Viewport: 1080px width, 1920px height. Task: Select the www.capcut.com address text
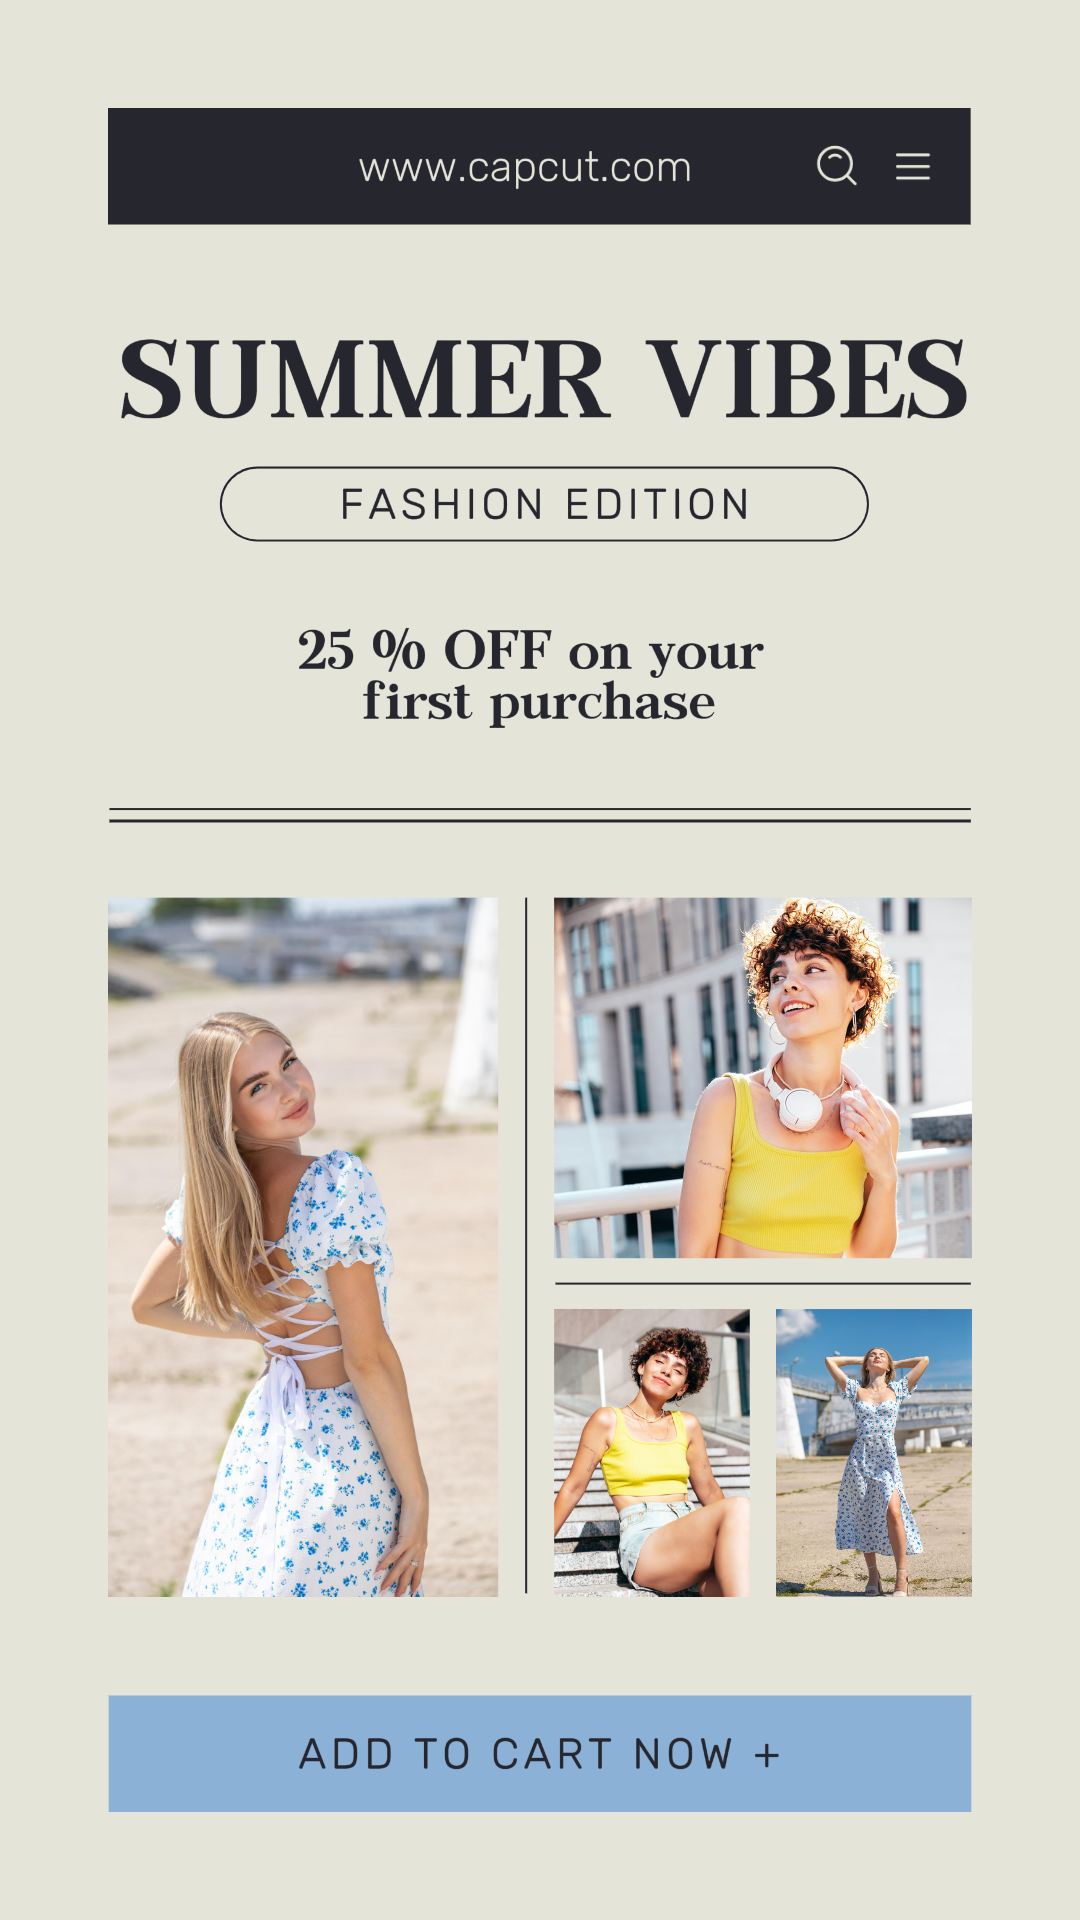525,168
